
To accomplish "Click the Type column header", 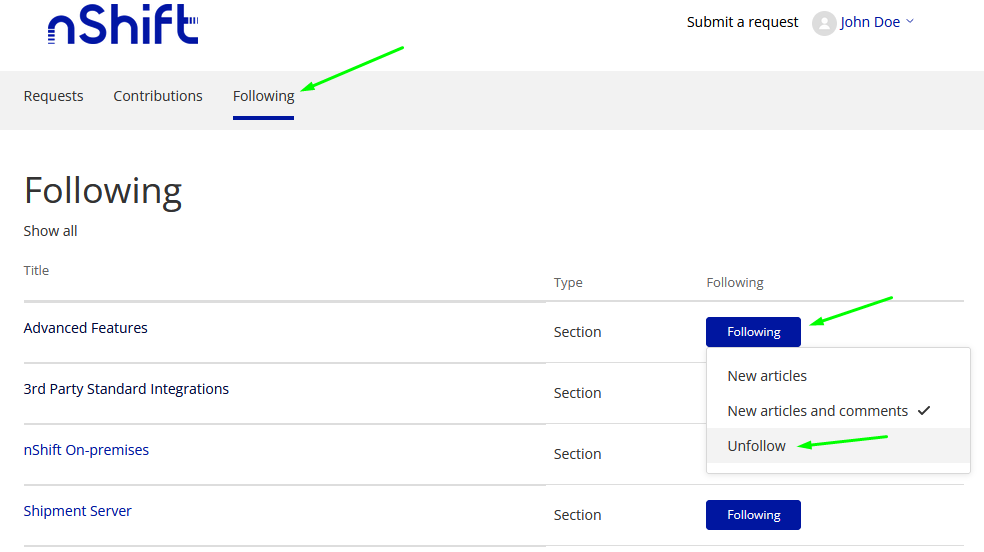I will point(568,283).
